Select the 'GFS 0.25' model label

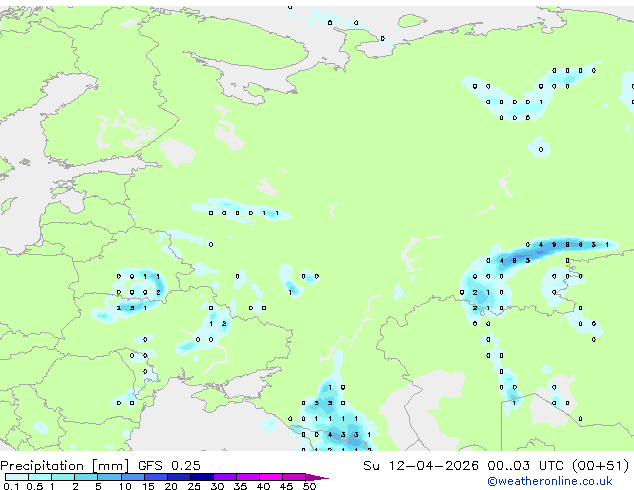(x=169, y=466)
